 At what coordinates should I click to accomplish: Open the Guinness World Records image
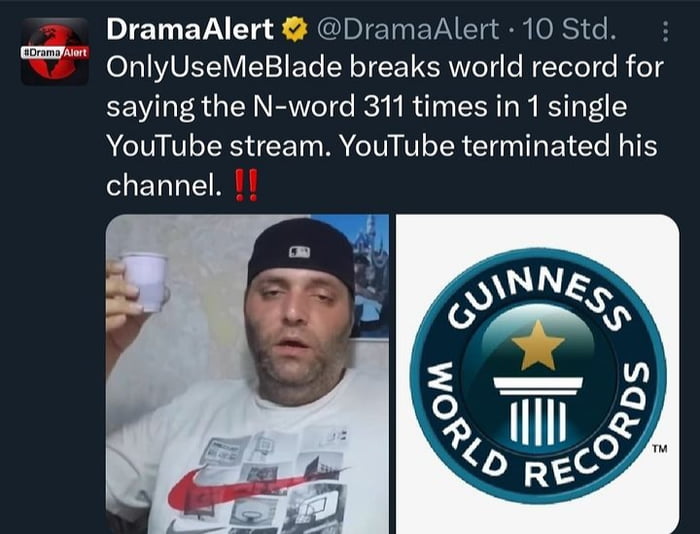point(538,374)
